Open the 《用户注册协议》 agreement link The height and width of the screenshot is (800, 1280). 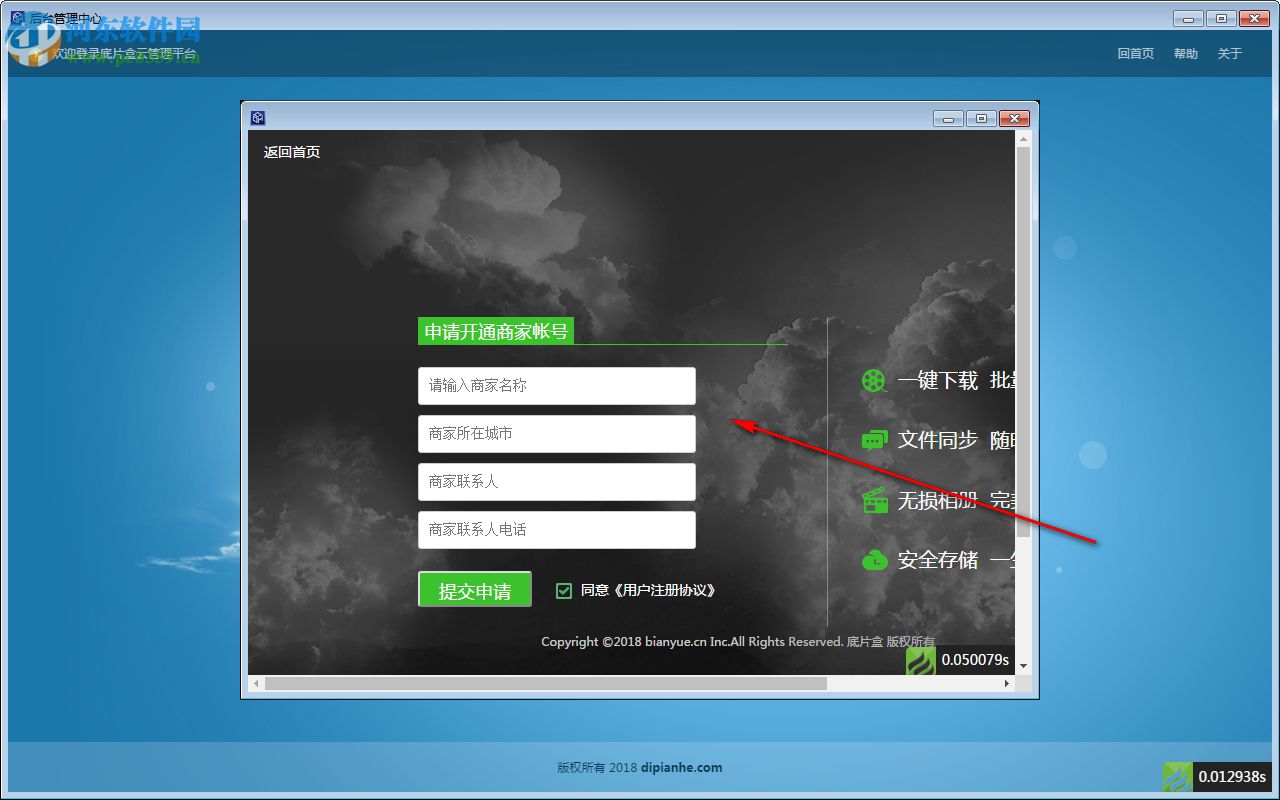(x=663, y=590)
